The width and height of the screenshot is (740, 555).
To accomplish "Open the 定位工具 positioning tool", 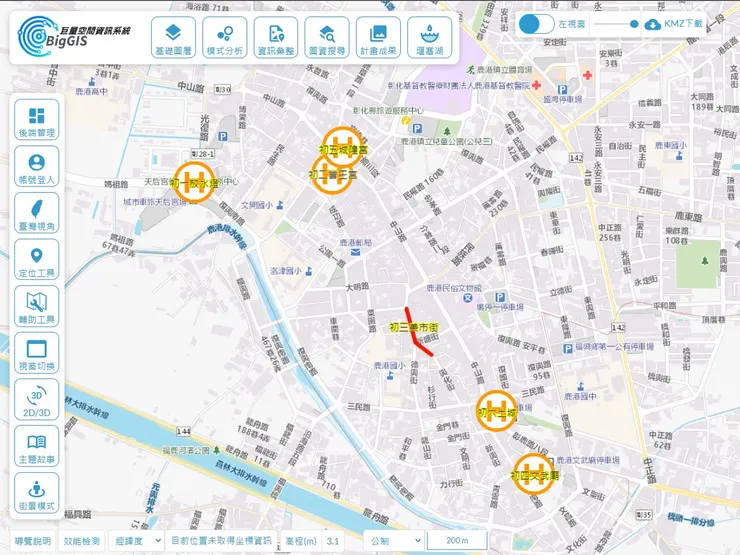I will 37,260.
